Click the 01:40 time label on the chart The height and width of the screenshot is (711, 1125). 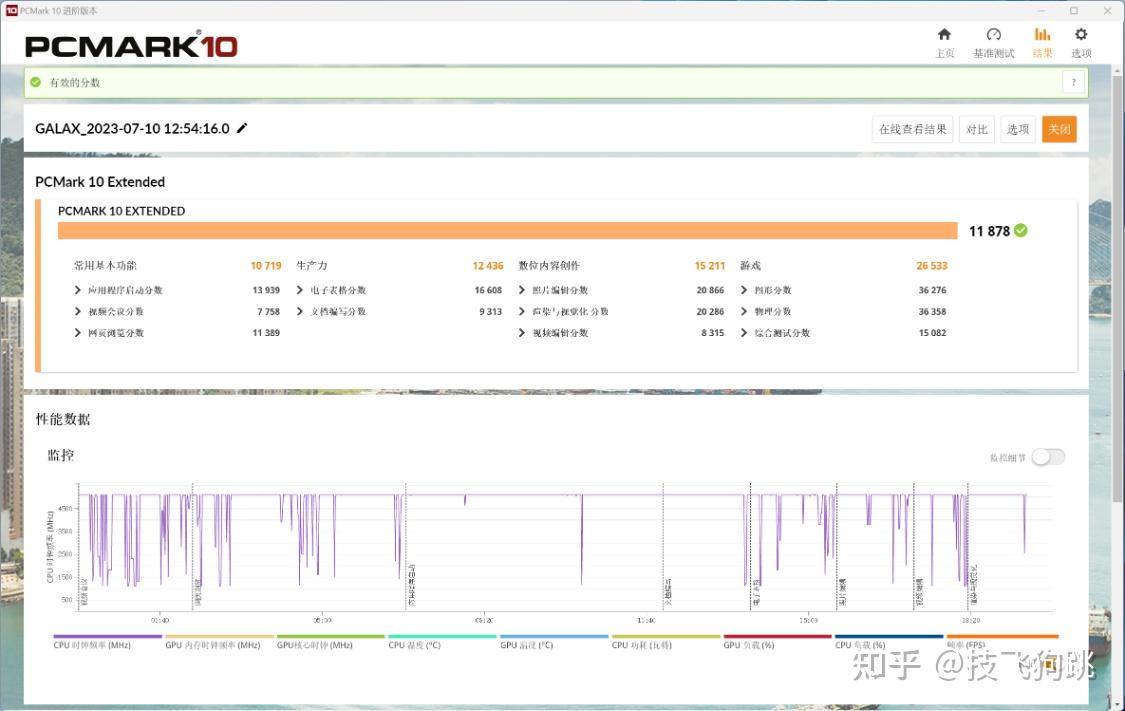tap(160, 620)
